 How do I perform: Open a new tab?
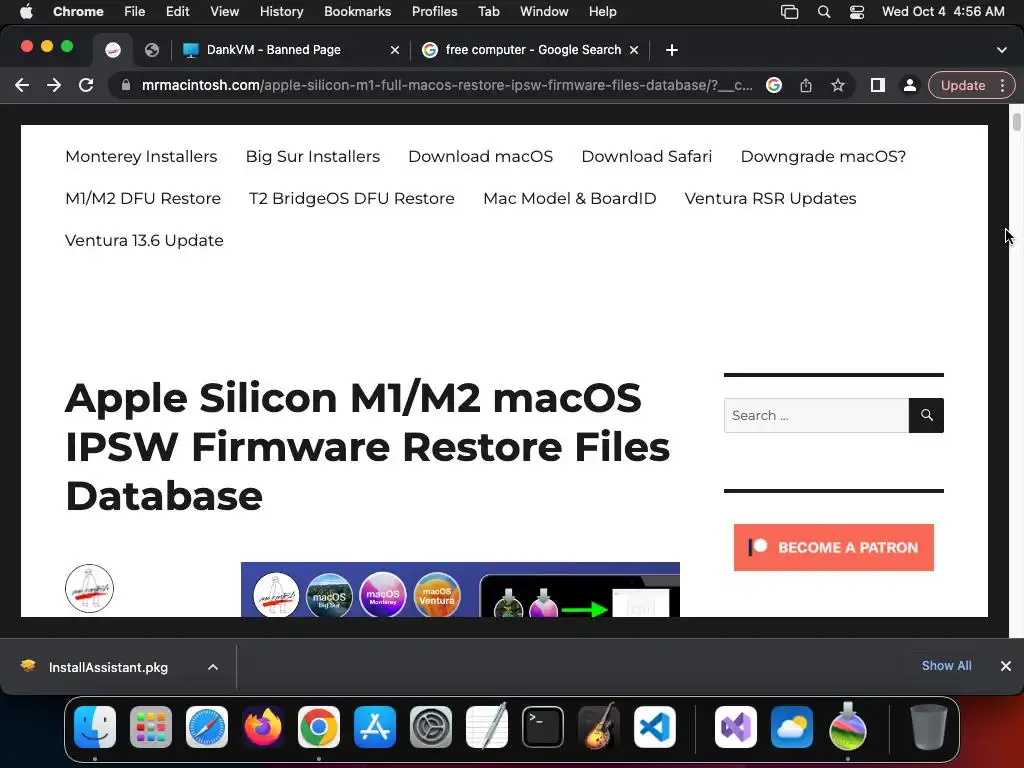click(x=671, y=50)
